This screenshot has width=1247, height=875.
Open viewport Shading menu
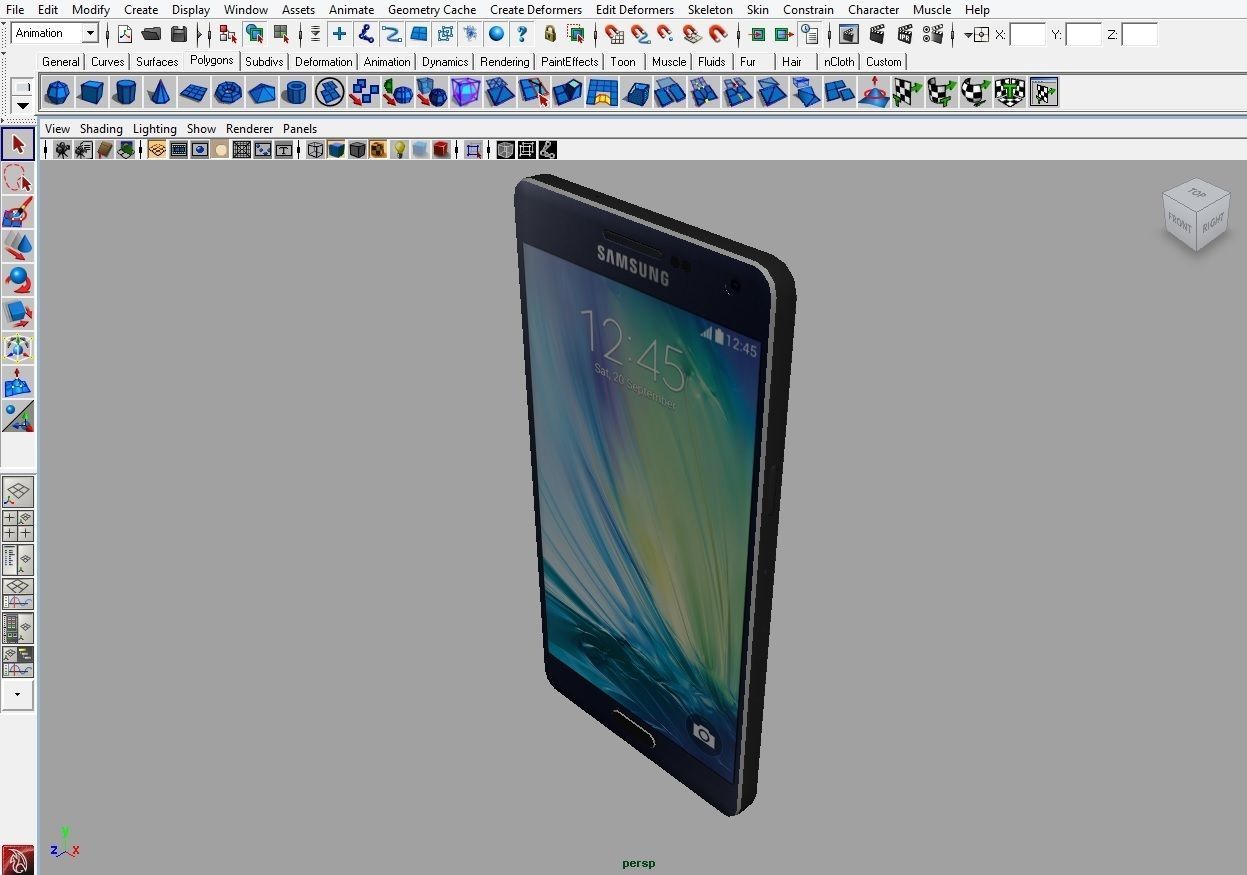coord(101,129)
